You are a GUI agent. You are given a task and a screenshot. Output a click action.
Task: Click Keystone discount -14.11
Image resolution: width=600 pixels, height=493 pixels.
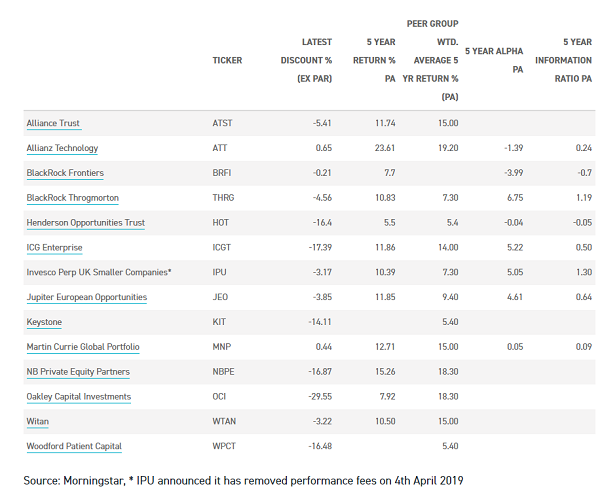point(320,322)
